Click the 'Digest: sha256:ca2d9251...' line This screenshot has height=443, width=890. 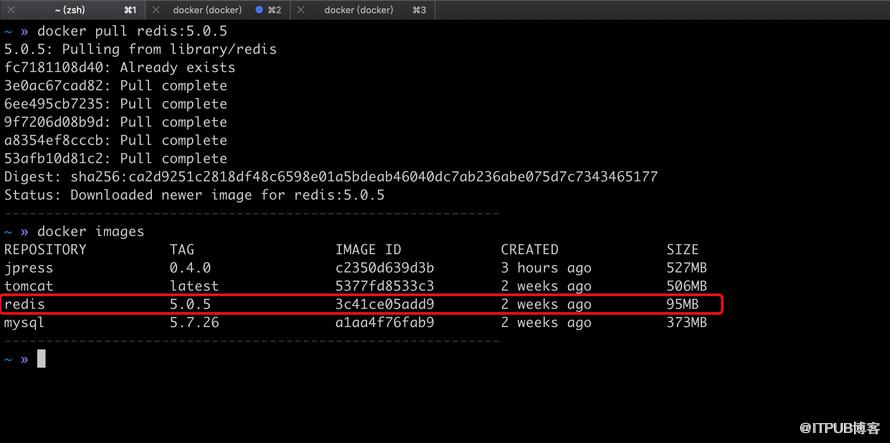pyautogui.click(x=330, y=177)
